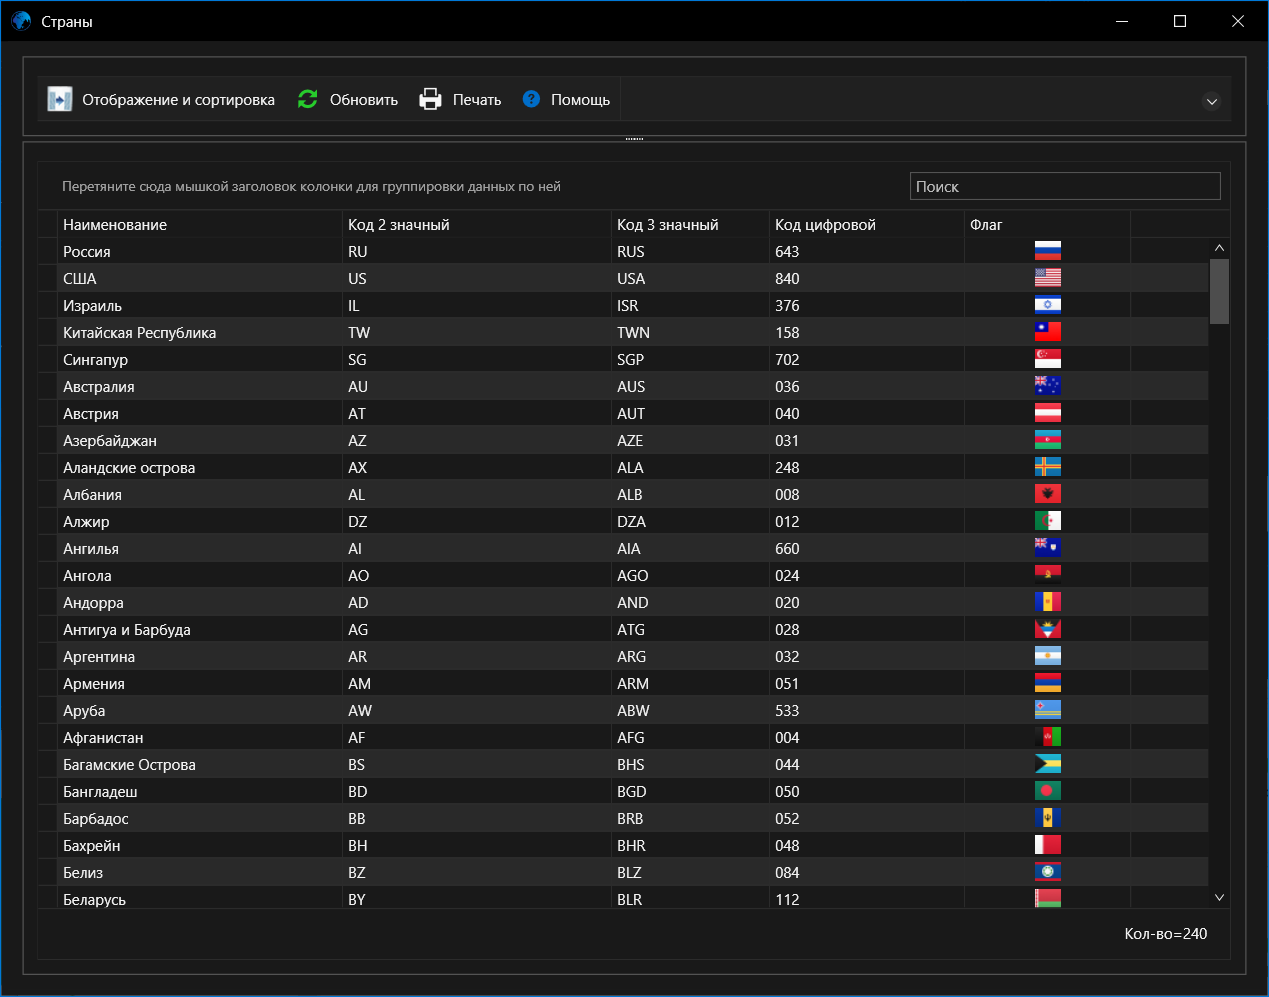Image resolution: width=1269 pixels, height=997 pixels.
Task: Click the Бахрейн flag icon
Action: (x=1048, y=845)
